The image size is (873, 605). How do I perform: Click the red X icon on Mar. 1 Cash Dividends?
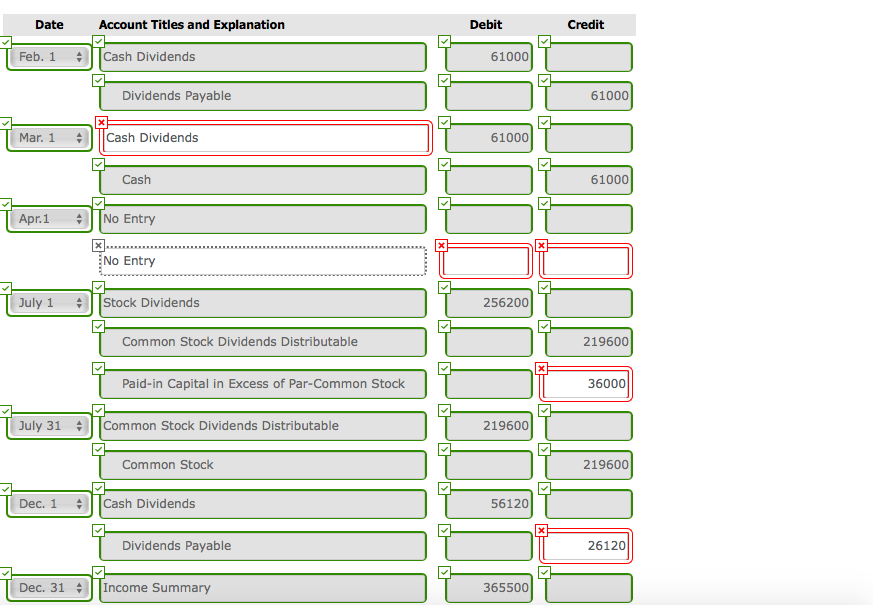[x=101, y=122]
